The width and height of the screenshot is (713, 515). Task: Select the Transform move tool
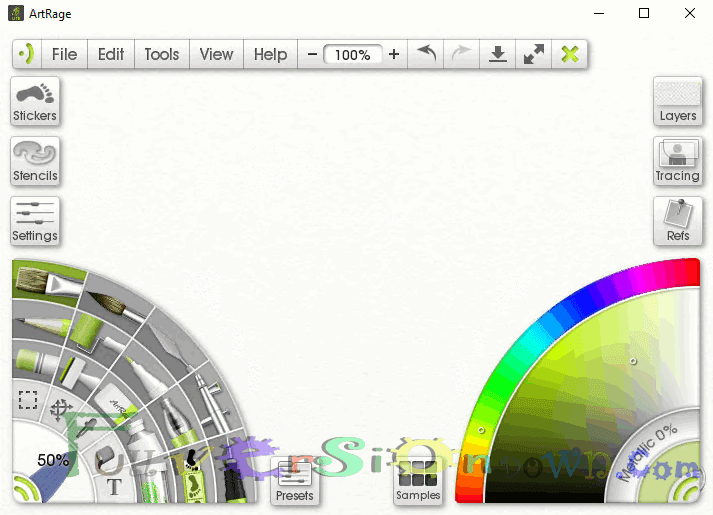click(61, 410)
